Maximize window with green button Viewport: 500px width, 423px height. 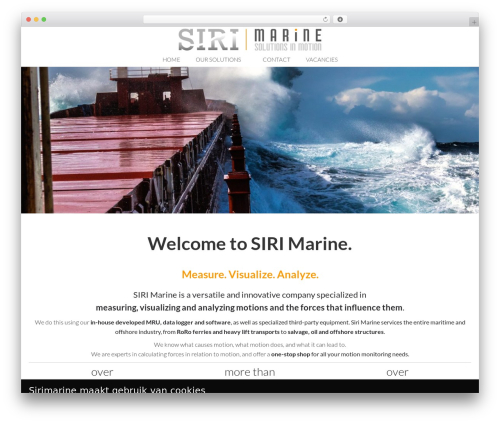coord(44,19)
